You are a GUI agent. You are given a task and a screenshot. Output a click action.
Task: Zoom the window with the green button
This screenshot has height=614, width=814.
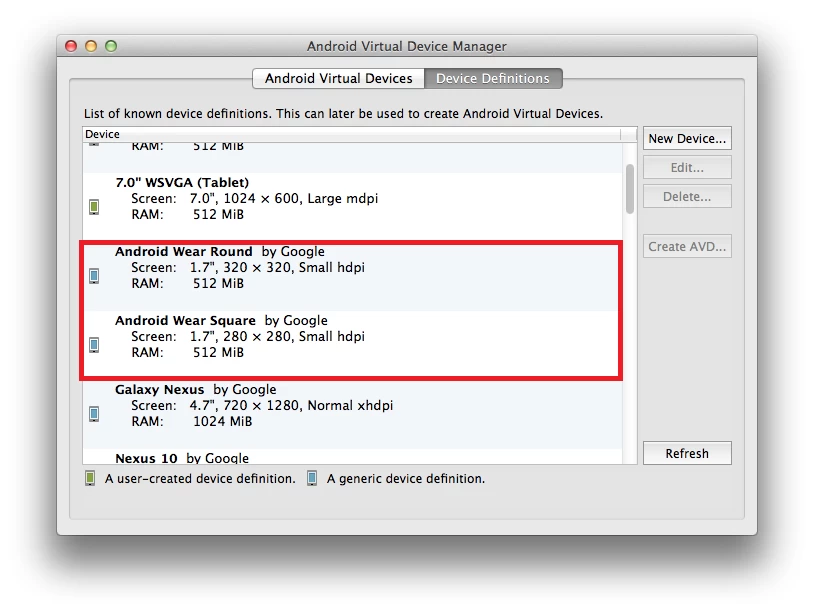[111, 46]
